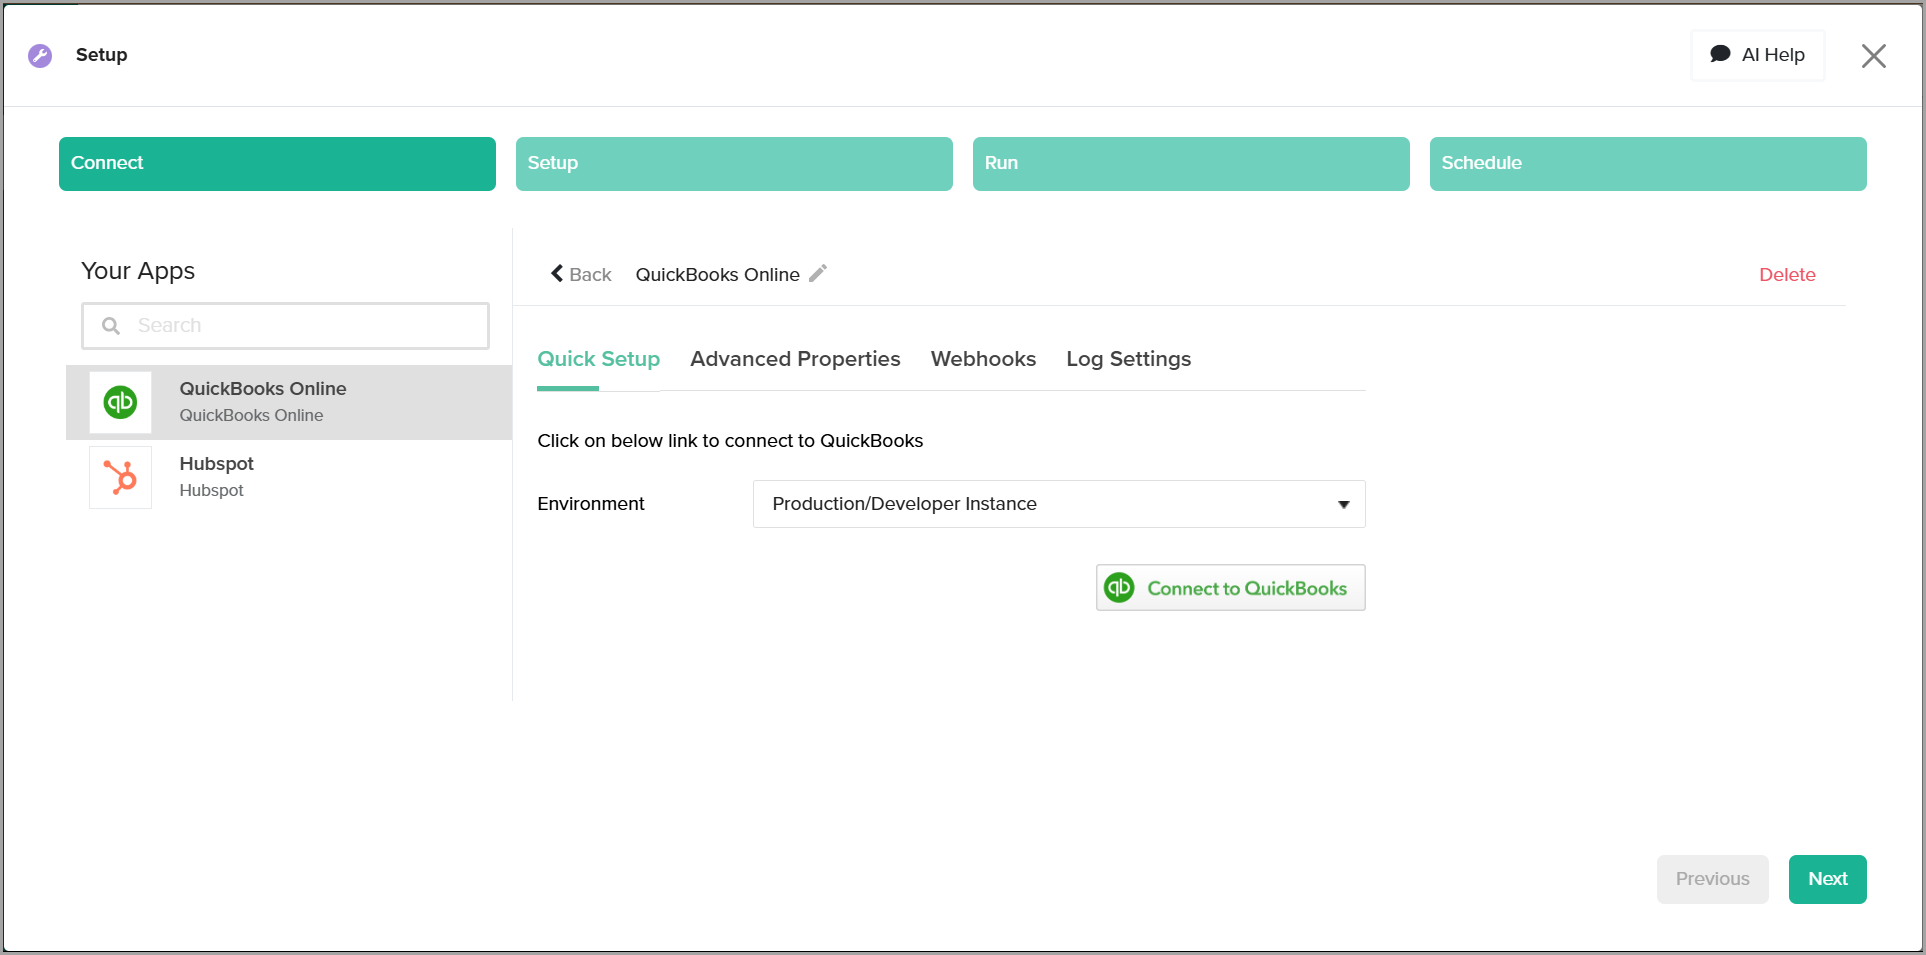
Task: Go to the Schedule step
Action: tap(1647, 164)
